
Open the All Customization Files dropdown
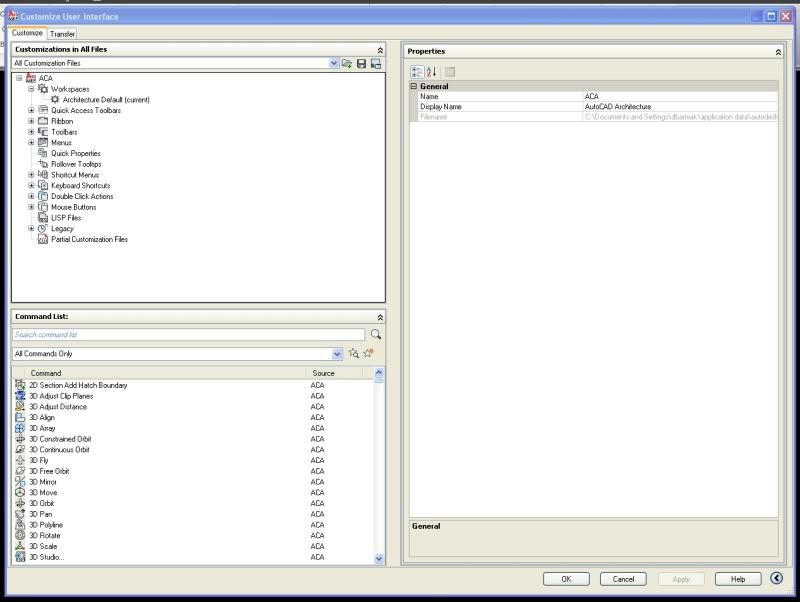point(334,63)
